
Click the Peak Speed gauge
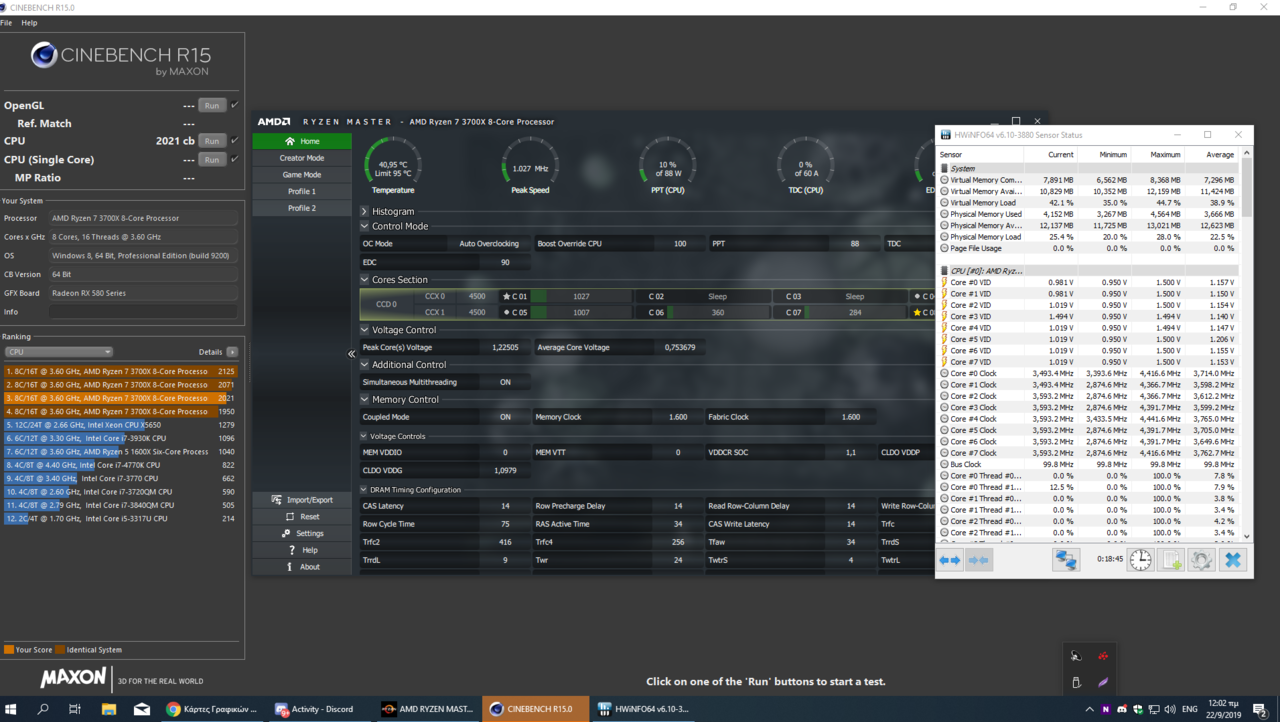[530, 165]
